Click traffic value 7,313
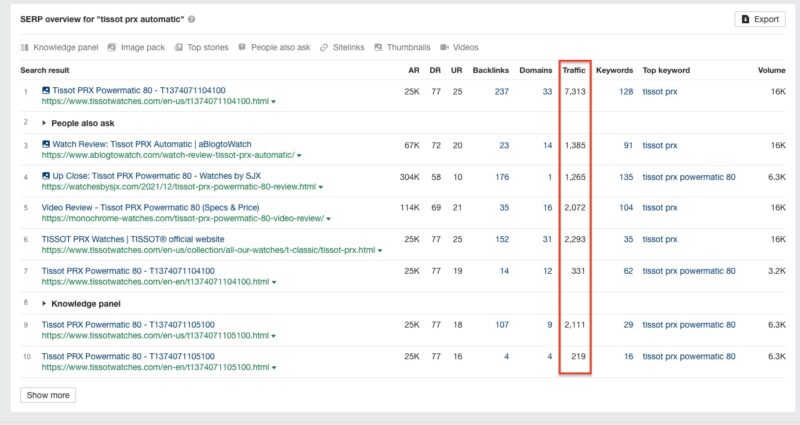This screenshot has height=425, width=800. coord(575,92)
